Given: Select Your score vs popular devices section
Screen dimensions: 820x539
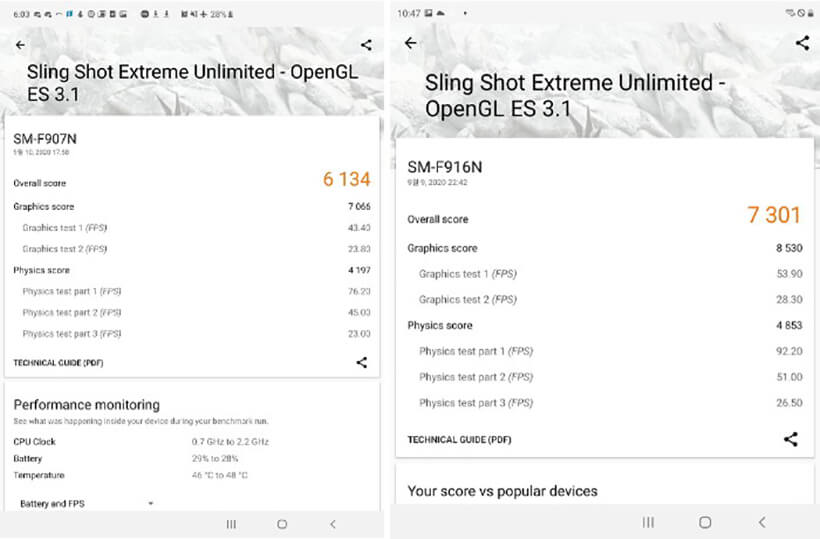Looking at the screenshot, I should pos(502,491).
